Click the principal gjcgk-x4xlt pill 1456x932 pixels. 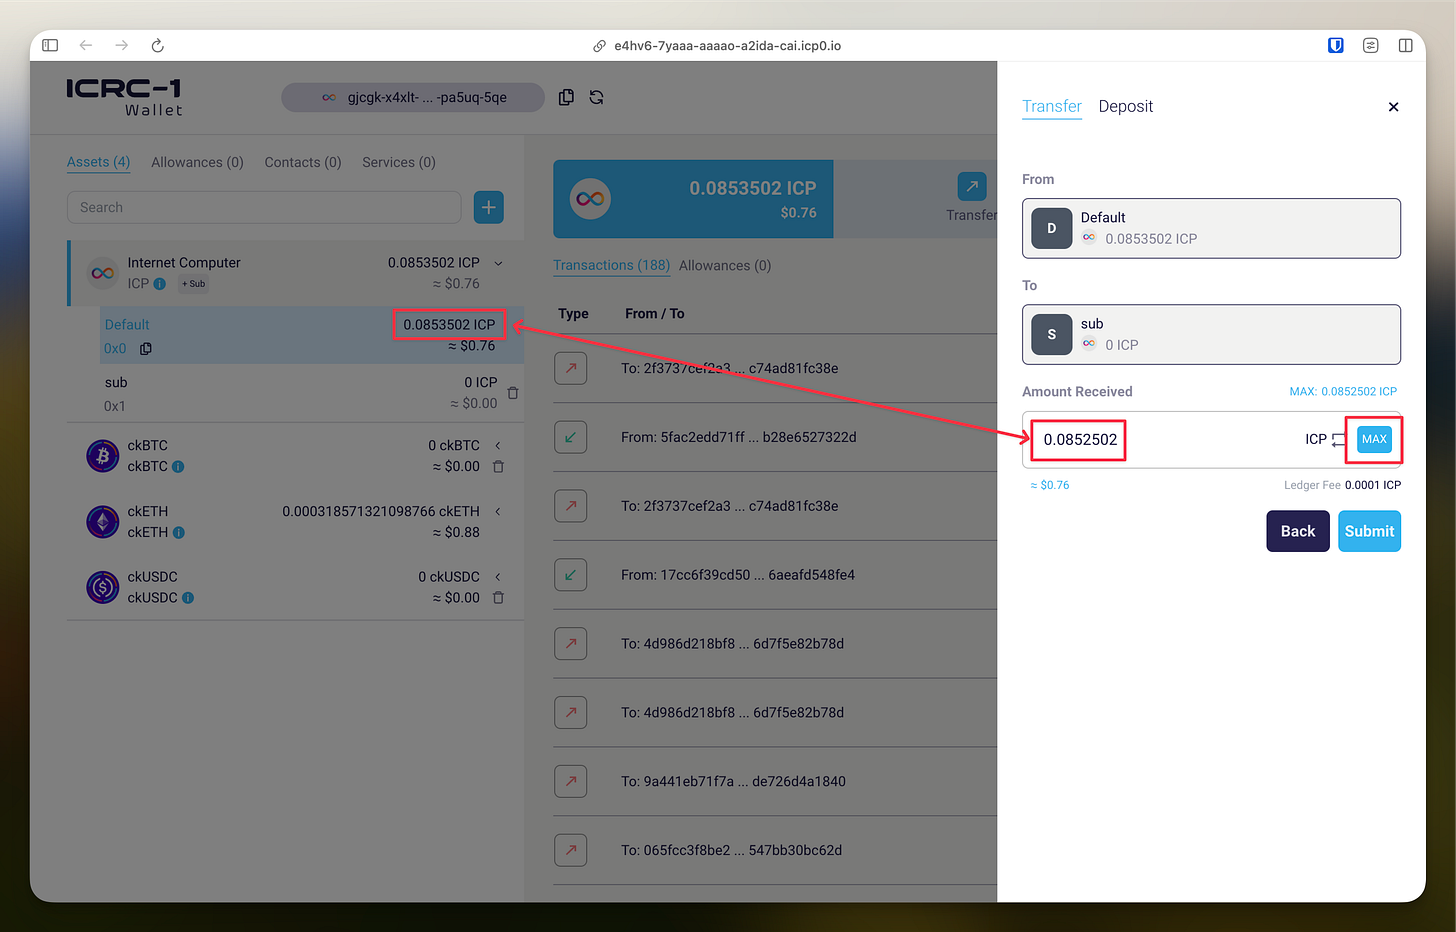pos(413,97)
